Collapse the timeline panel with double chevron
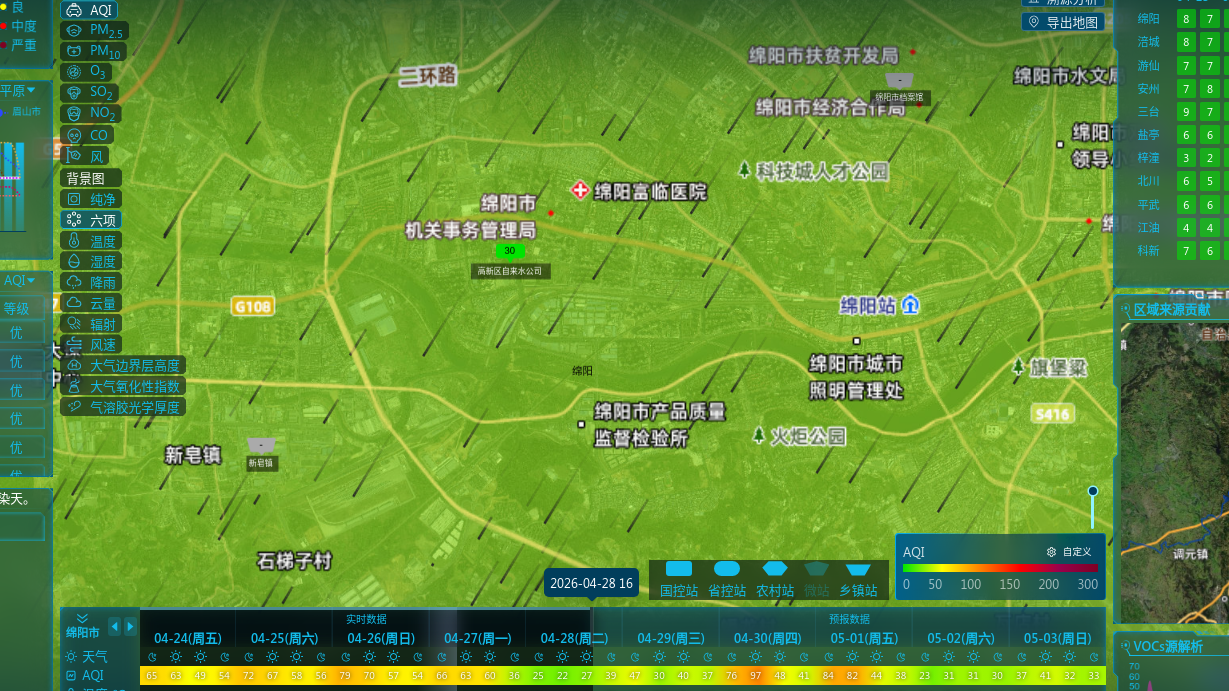 (x=82, y=618)
